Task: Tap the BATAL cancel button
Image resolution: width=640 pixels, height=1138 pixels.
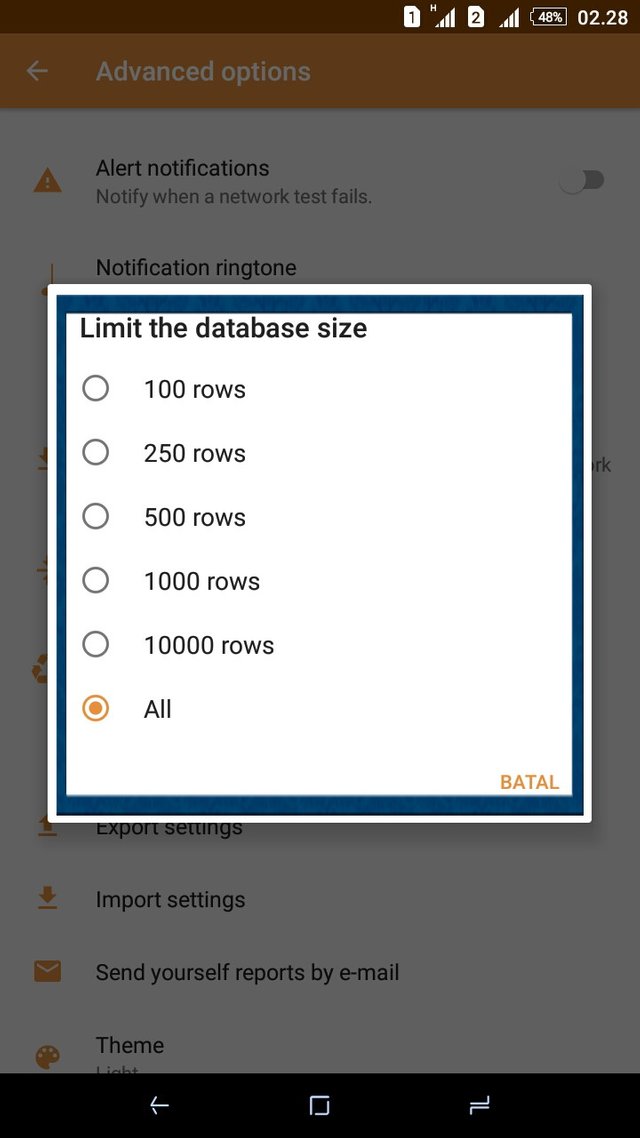Action: coord(529,782)
